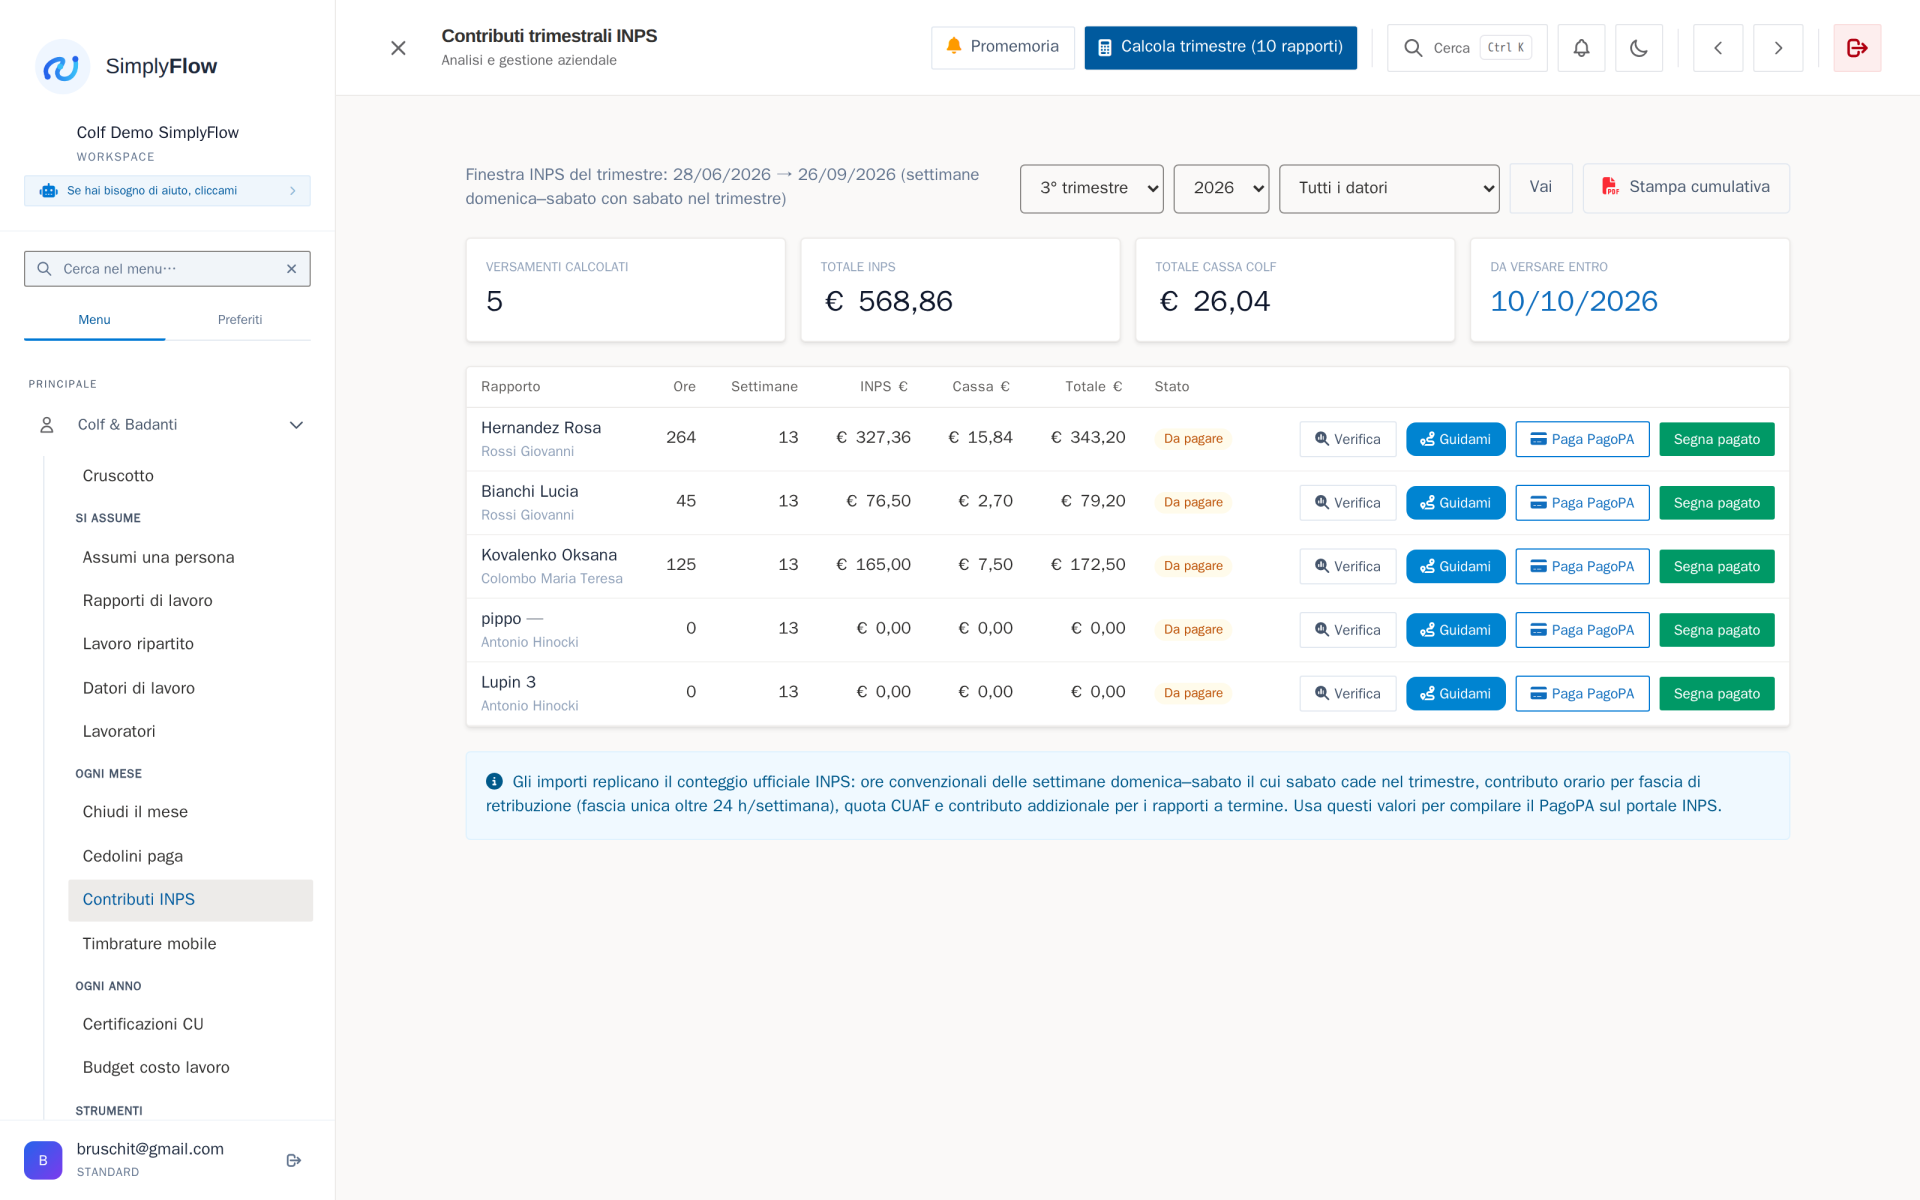Image resolution: width=1920 pixels, height=1200 pixels.
Task: Open the Cerca search box in header
Action: [x=1467, y=48]
